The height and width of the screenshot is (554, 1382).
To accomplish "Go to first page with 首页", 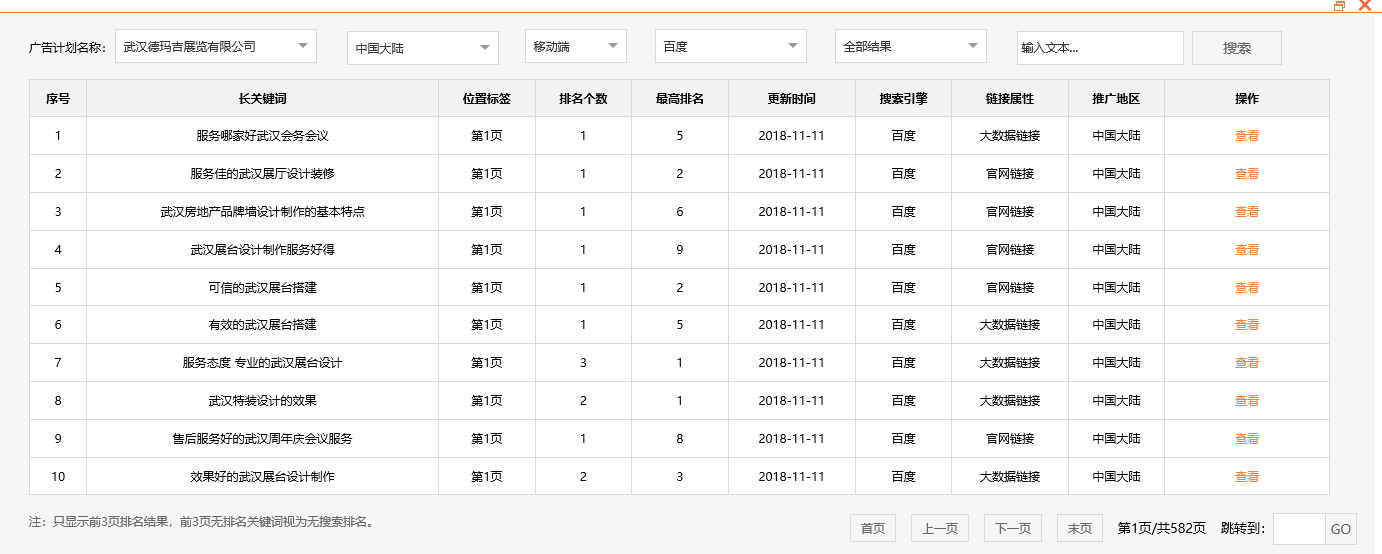I will point(873,528).
